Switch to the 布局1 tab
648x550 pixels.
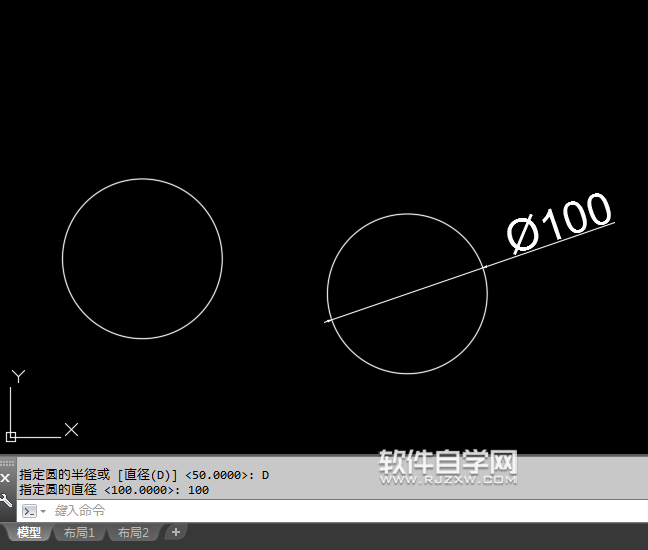79,533
